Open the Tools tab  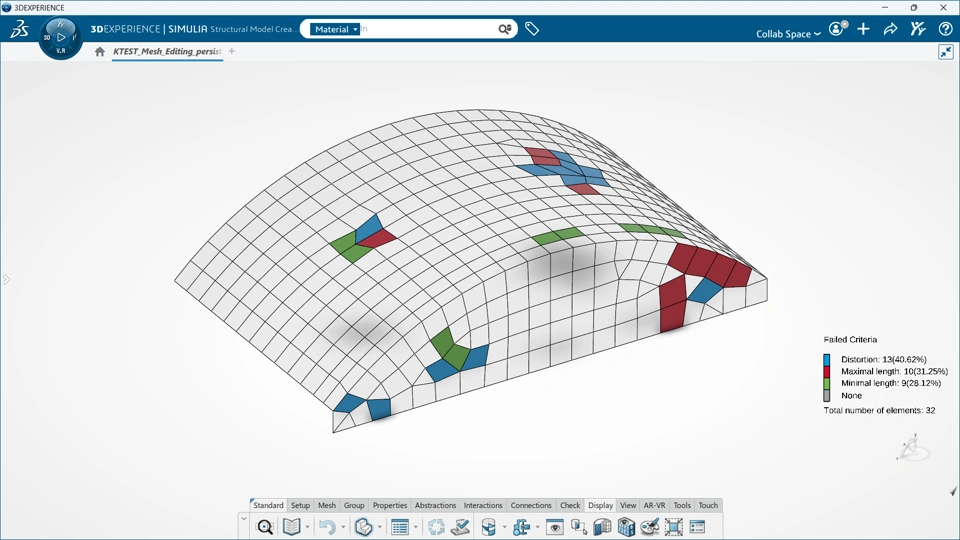point(682,505)
